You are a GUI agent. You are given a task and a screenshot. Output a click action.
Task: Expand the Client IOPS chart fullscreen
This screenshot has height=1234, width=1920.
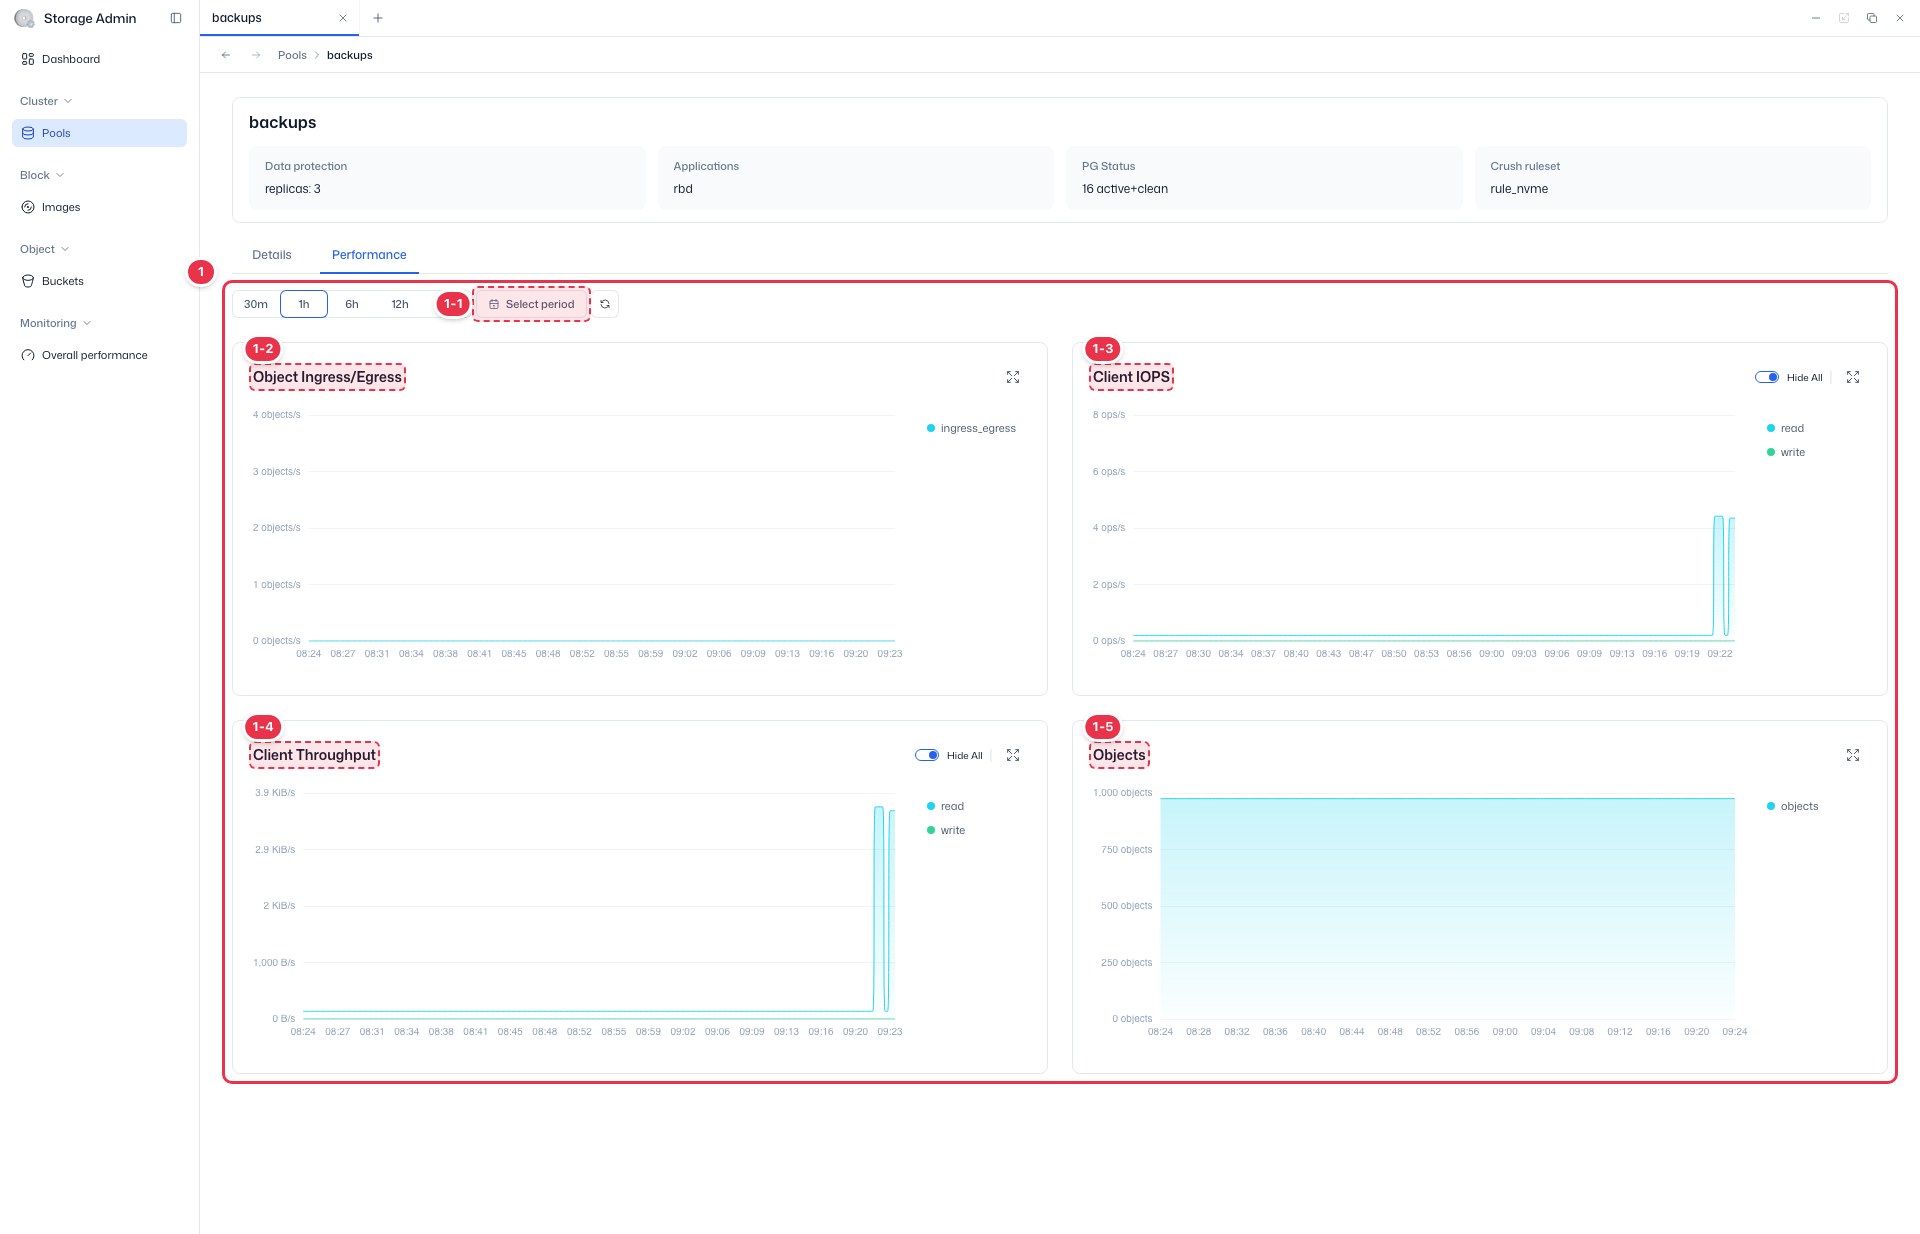pos(1853,377)
